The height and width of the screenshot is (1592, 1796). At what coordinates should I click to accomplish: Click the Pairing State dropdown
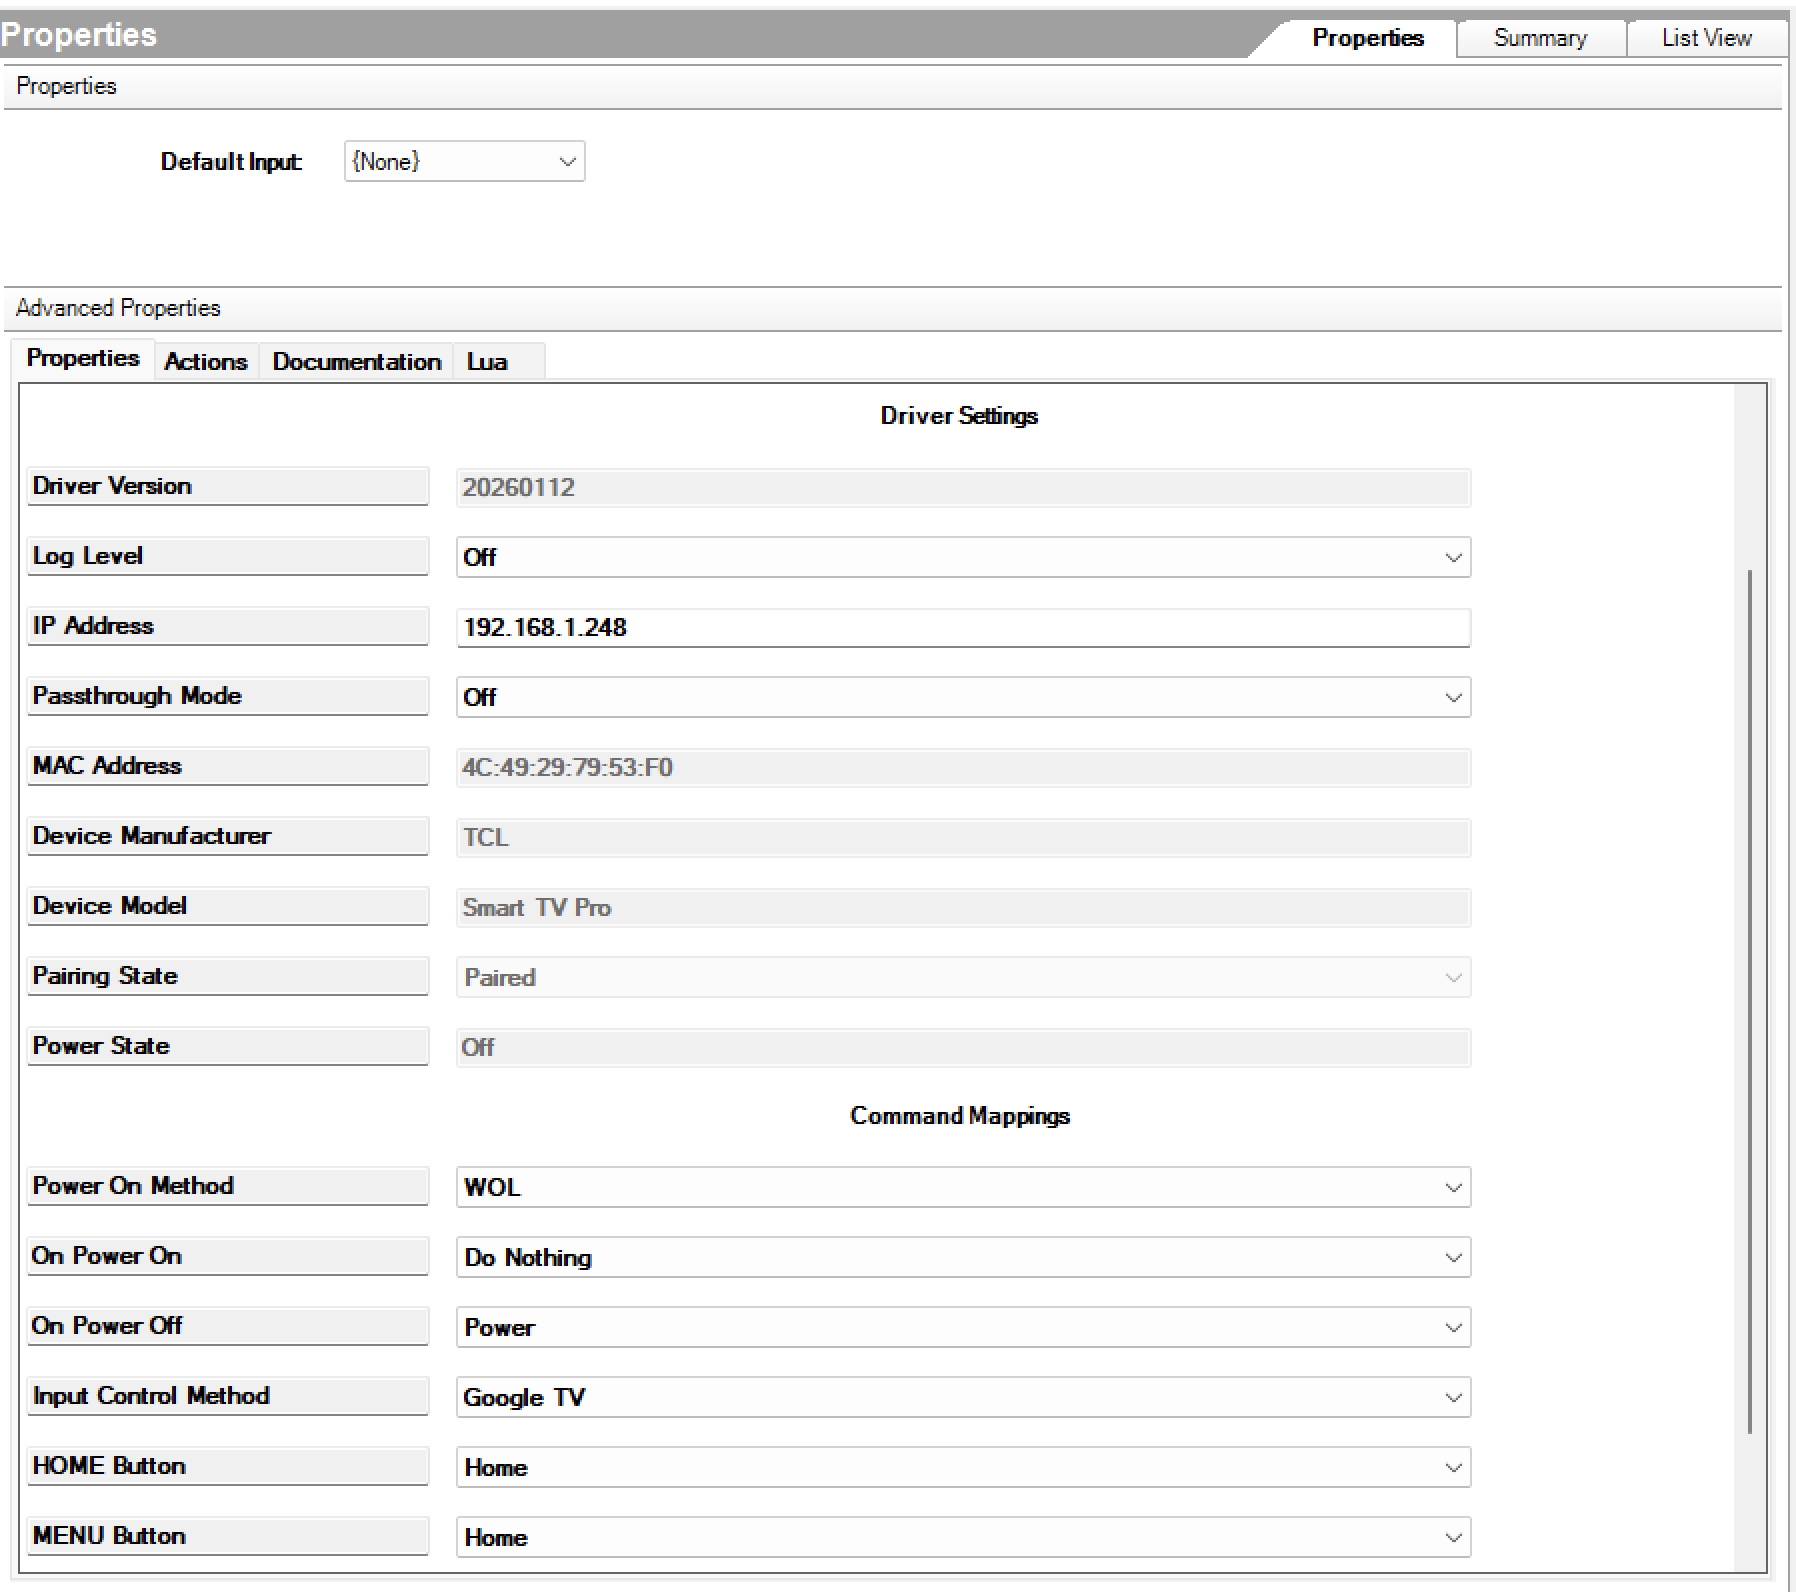962,977
